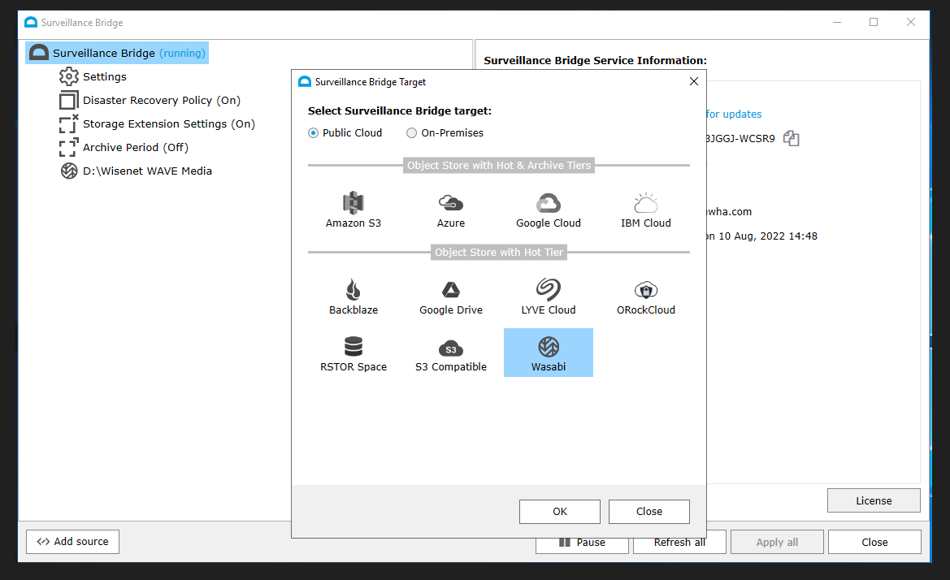
Task: Maximize the Surveillance Bridge window
Action: (874, 22)
